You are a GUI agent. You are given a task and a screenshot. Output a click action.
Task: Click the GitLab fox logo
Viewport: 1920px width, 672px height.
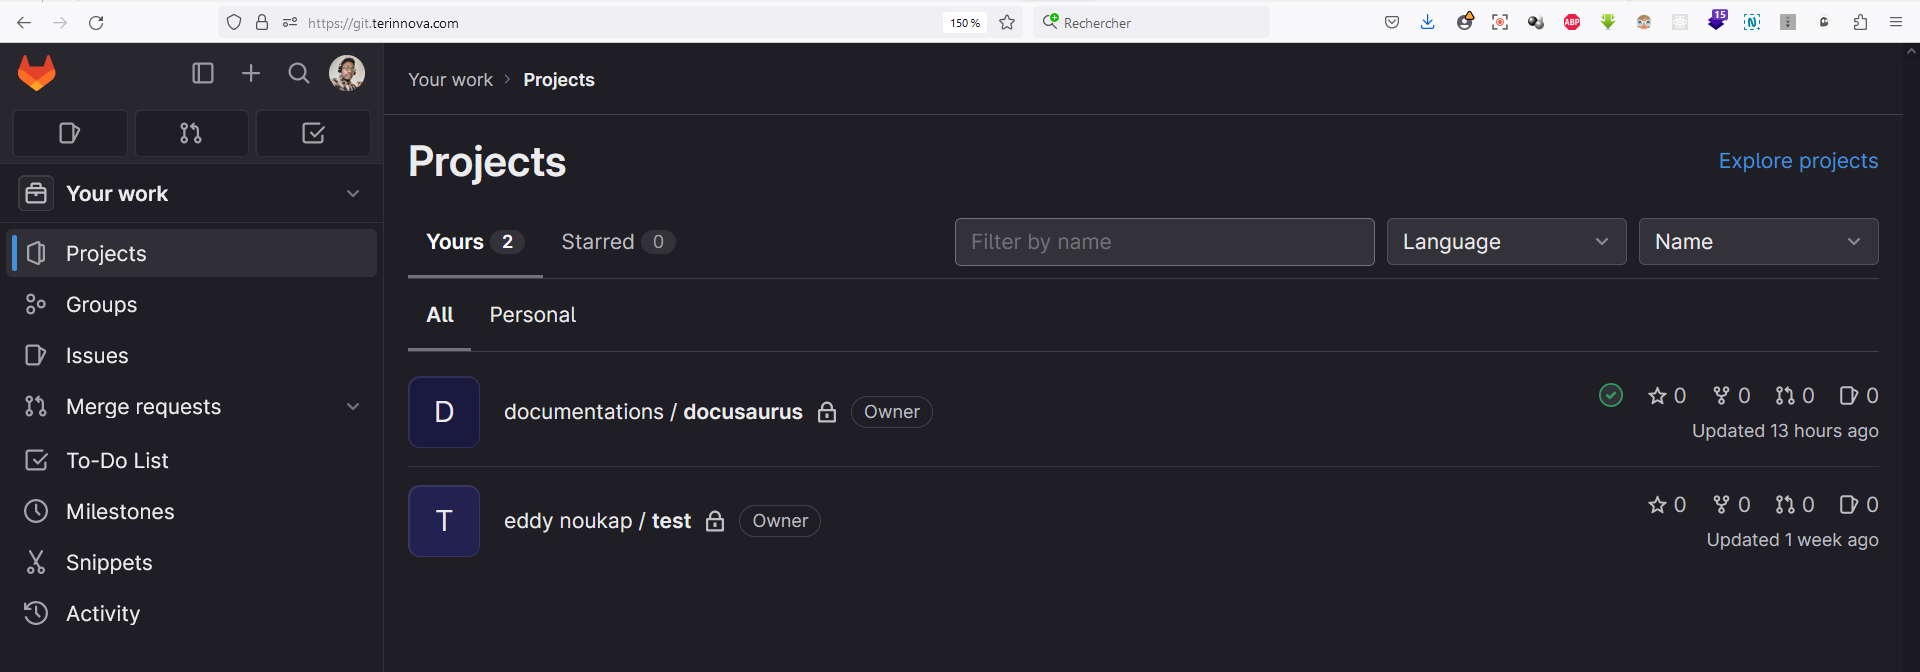37,73
